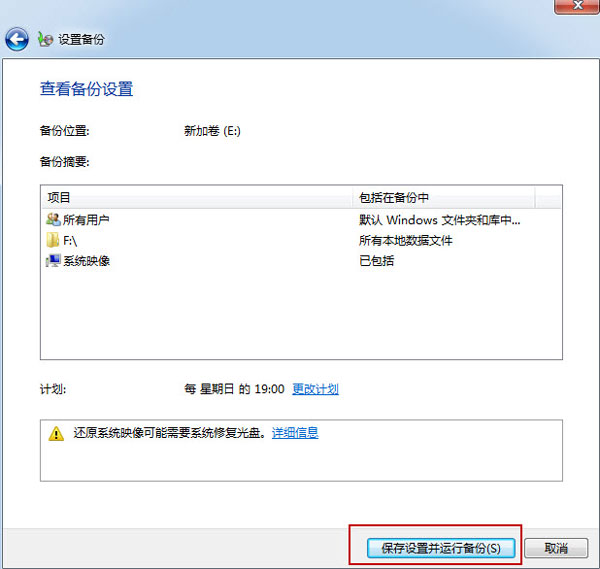
Task: Click the 还原系统映像可能需要系统修复光盘 warning text
Action: tap(169, 433)
